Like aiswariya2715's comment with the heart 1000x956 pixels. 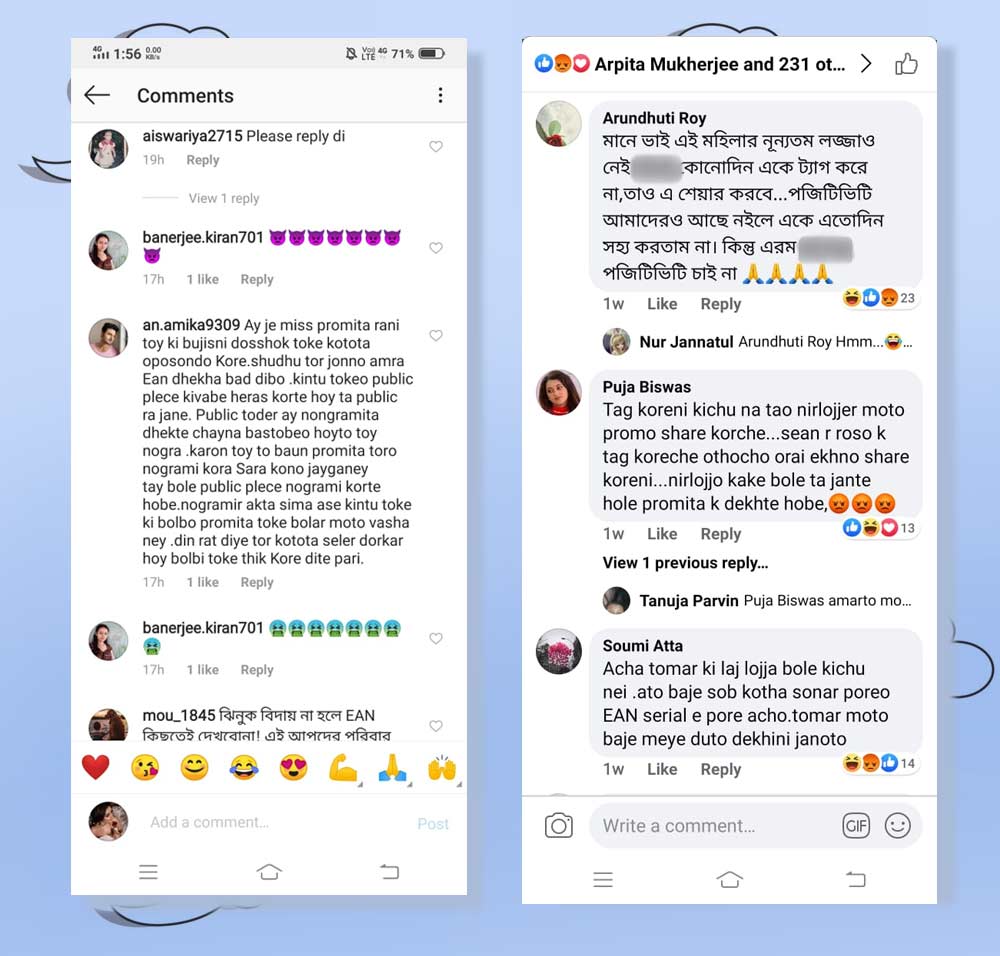point(436,147)
